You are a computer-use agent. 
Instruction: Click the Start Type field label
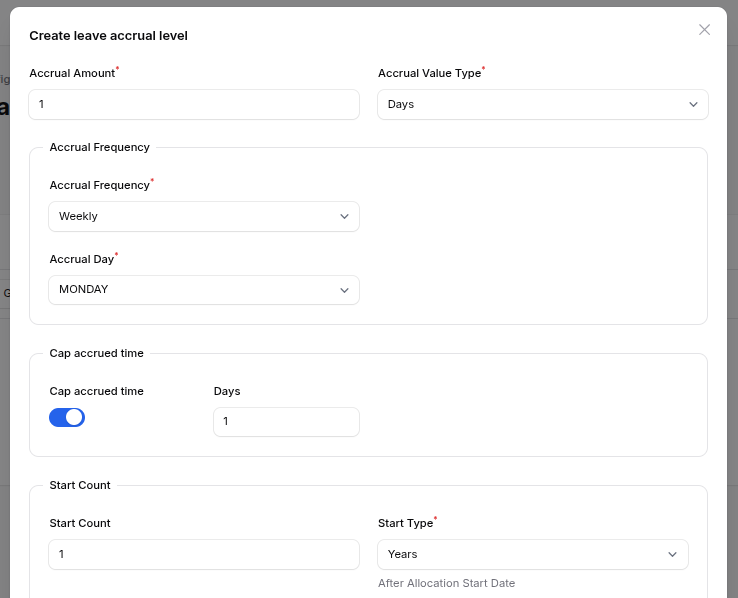[x=405, y=523]
